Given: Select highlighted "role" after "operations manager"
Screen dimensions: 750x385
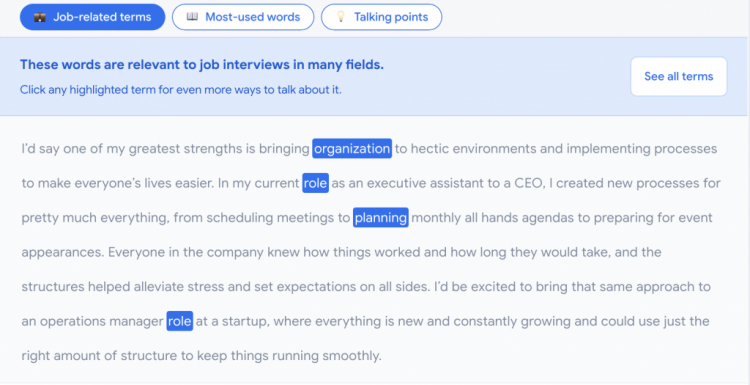Looking at the screenshot, I should click(x=179, y=321).
